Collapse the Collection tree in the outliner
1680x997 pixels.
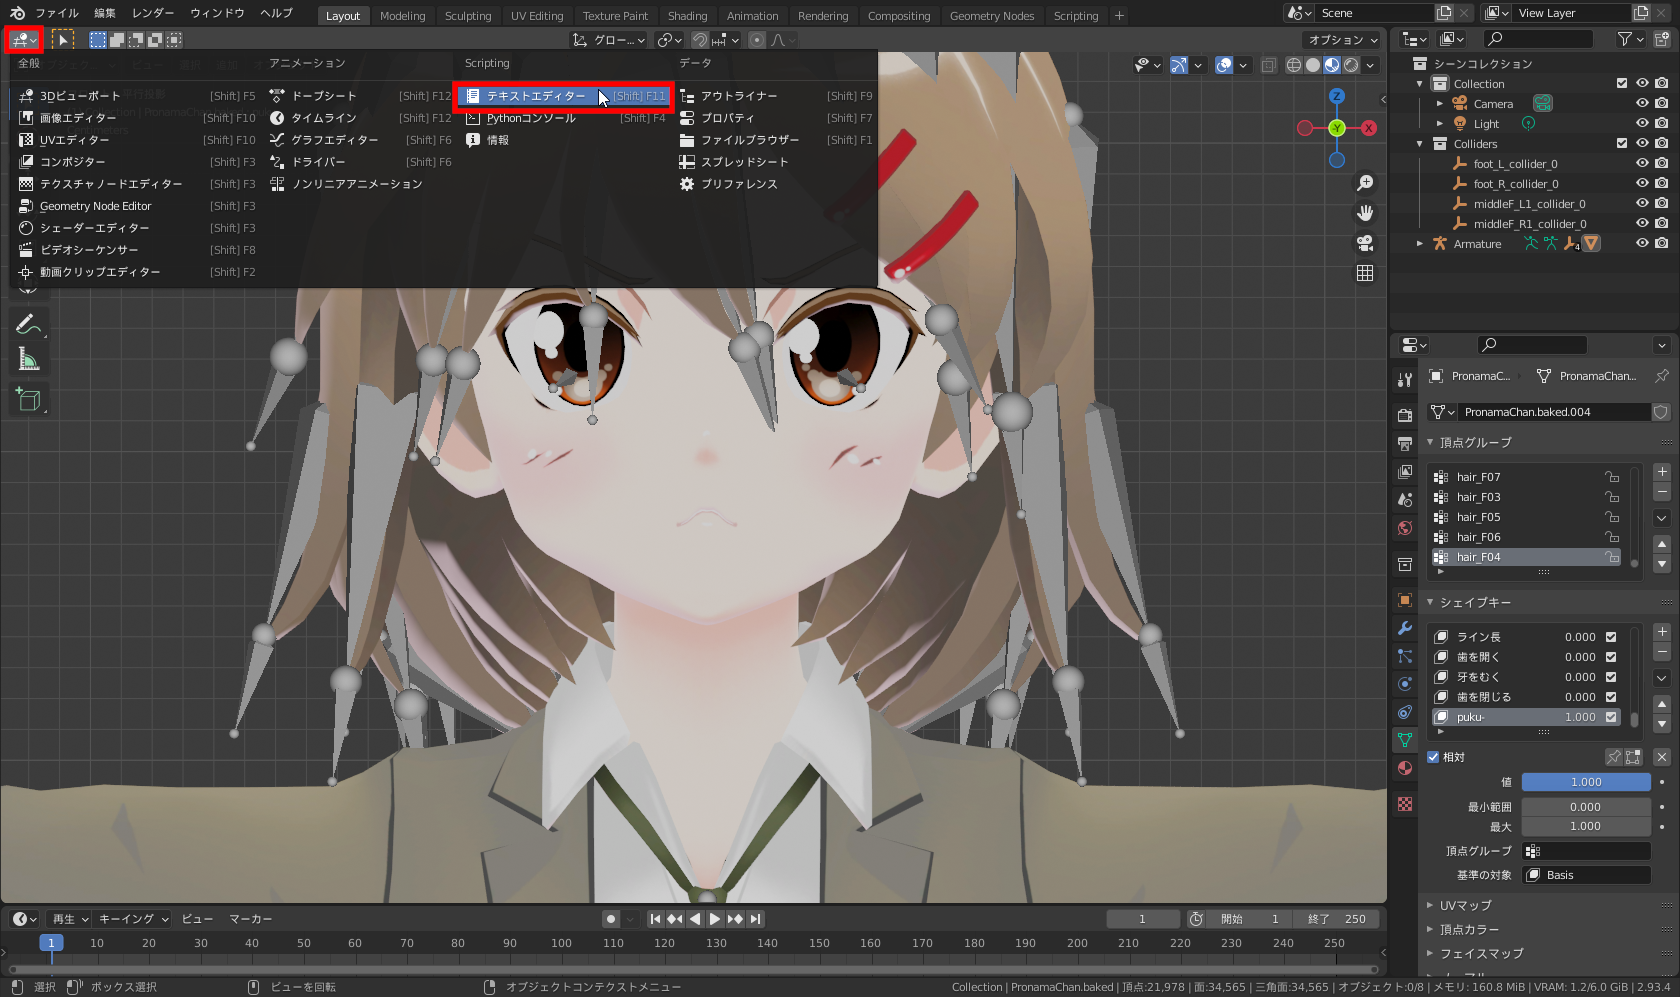coord(1420,83)
